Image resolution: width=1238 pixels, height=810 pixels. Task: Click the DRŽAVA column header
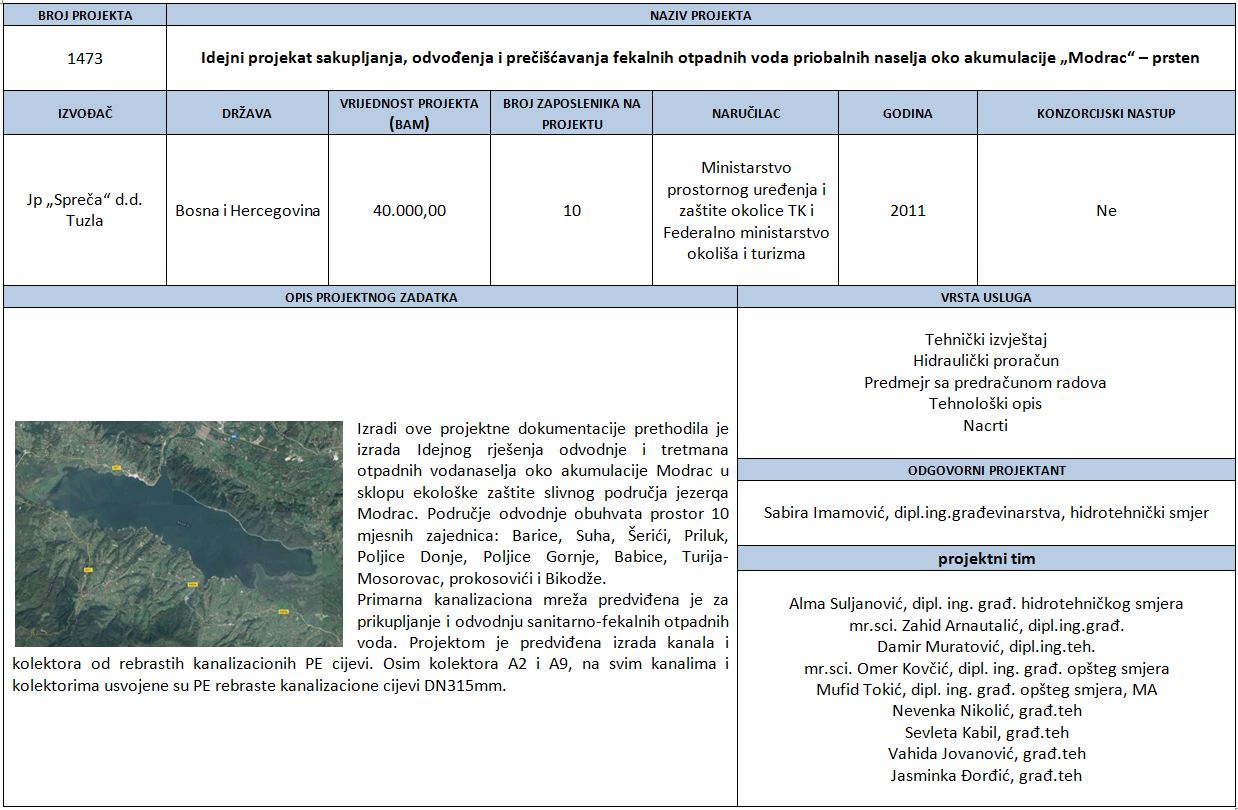pyautogui.click(x=247, y=113)
